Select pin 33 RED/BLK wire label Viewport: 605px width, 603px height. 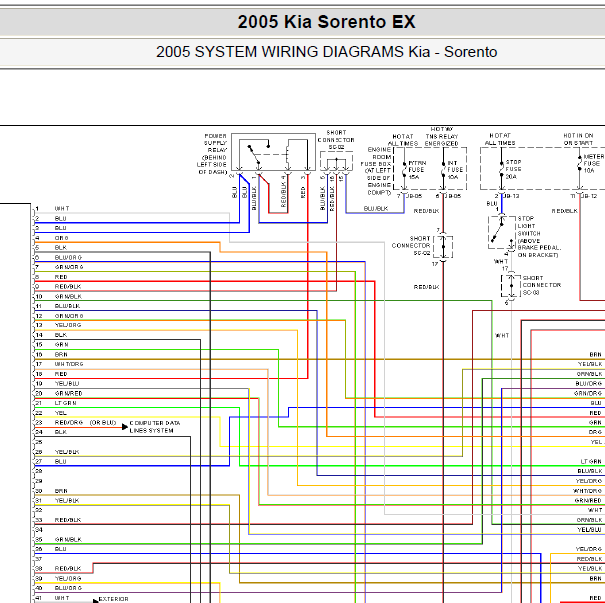pos(68,520)
